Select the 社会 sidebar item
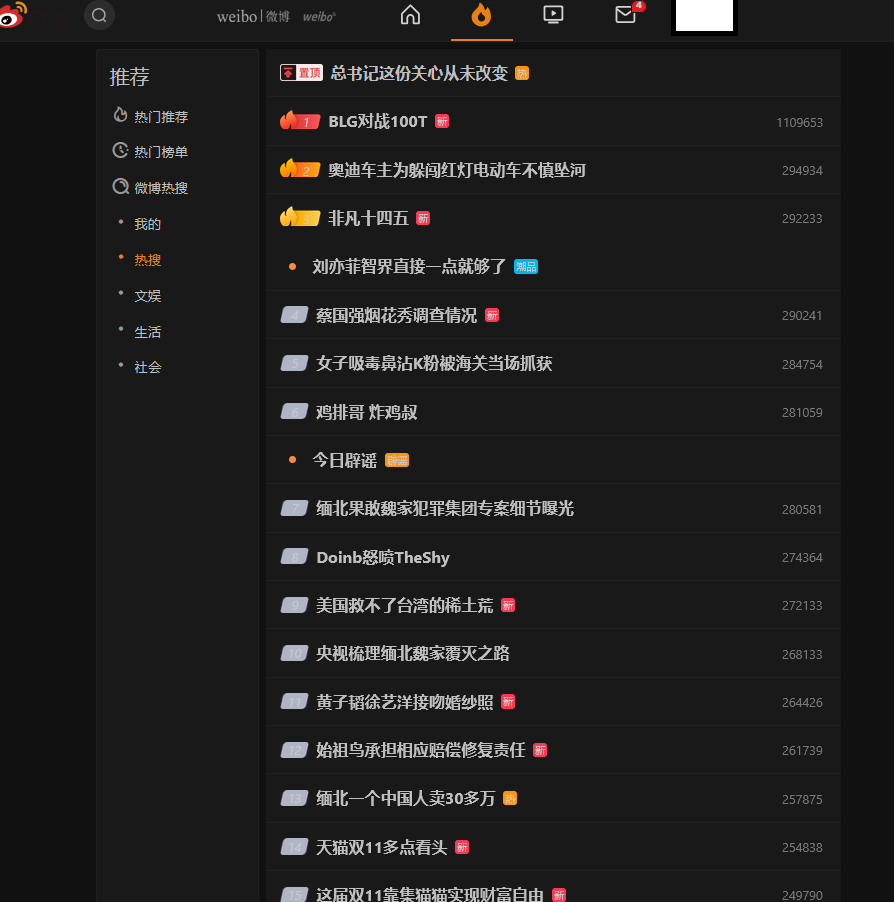The image size is (894, 902). 147,367
